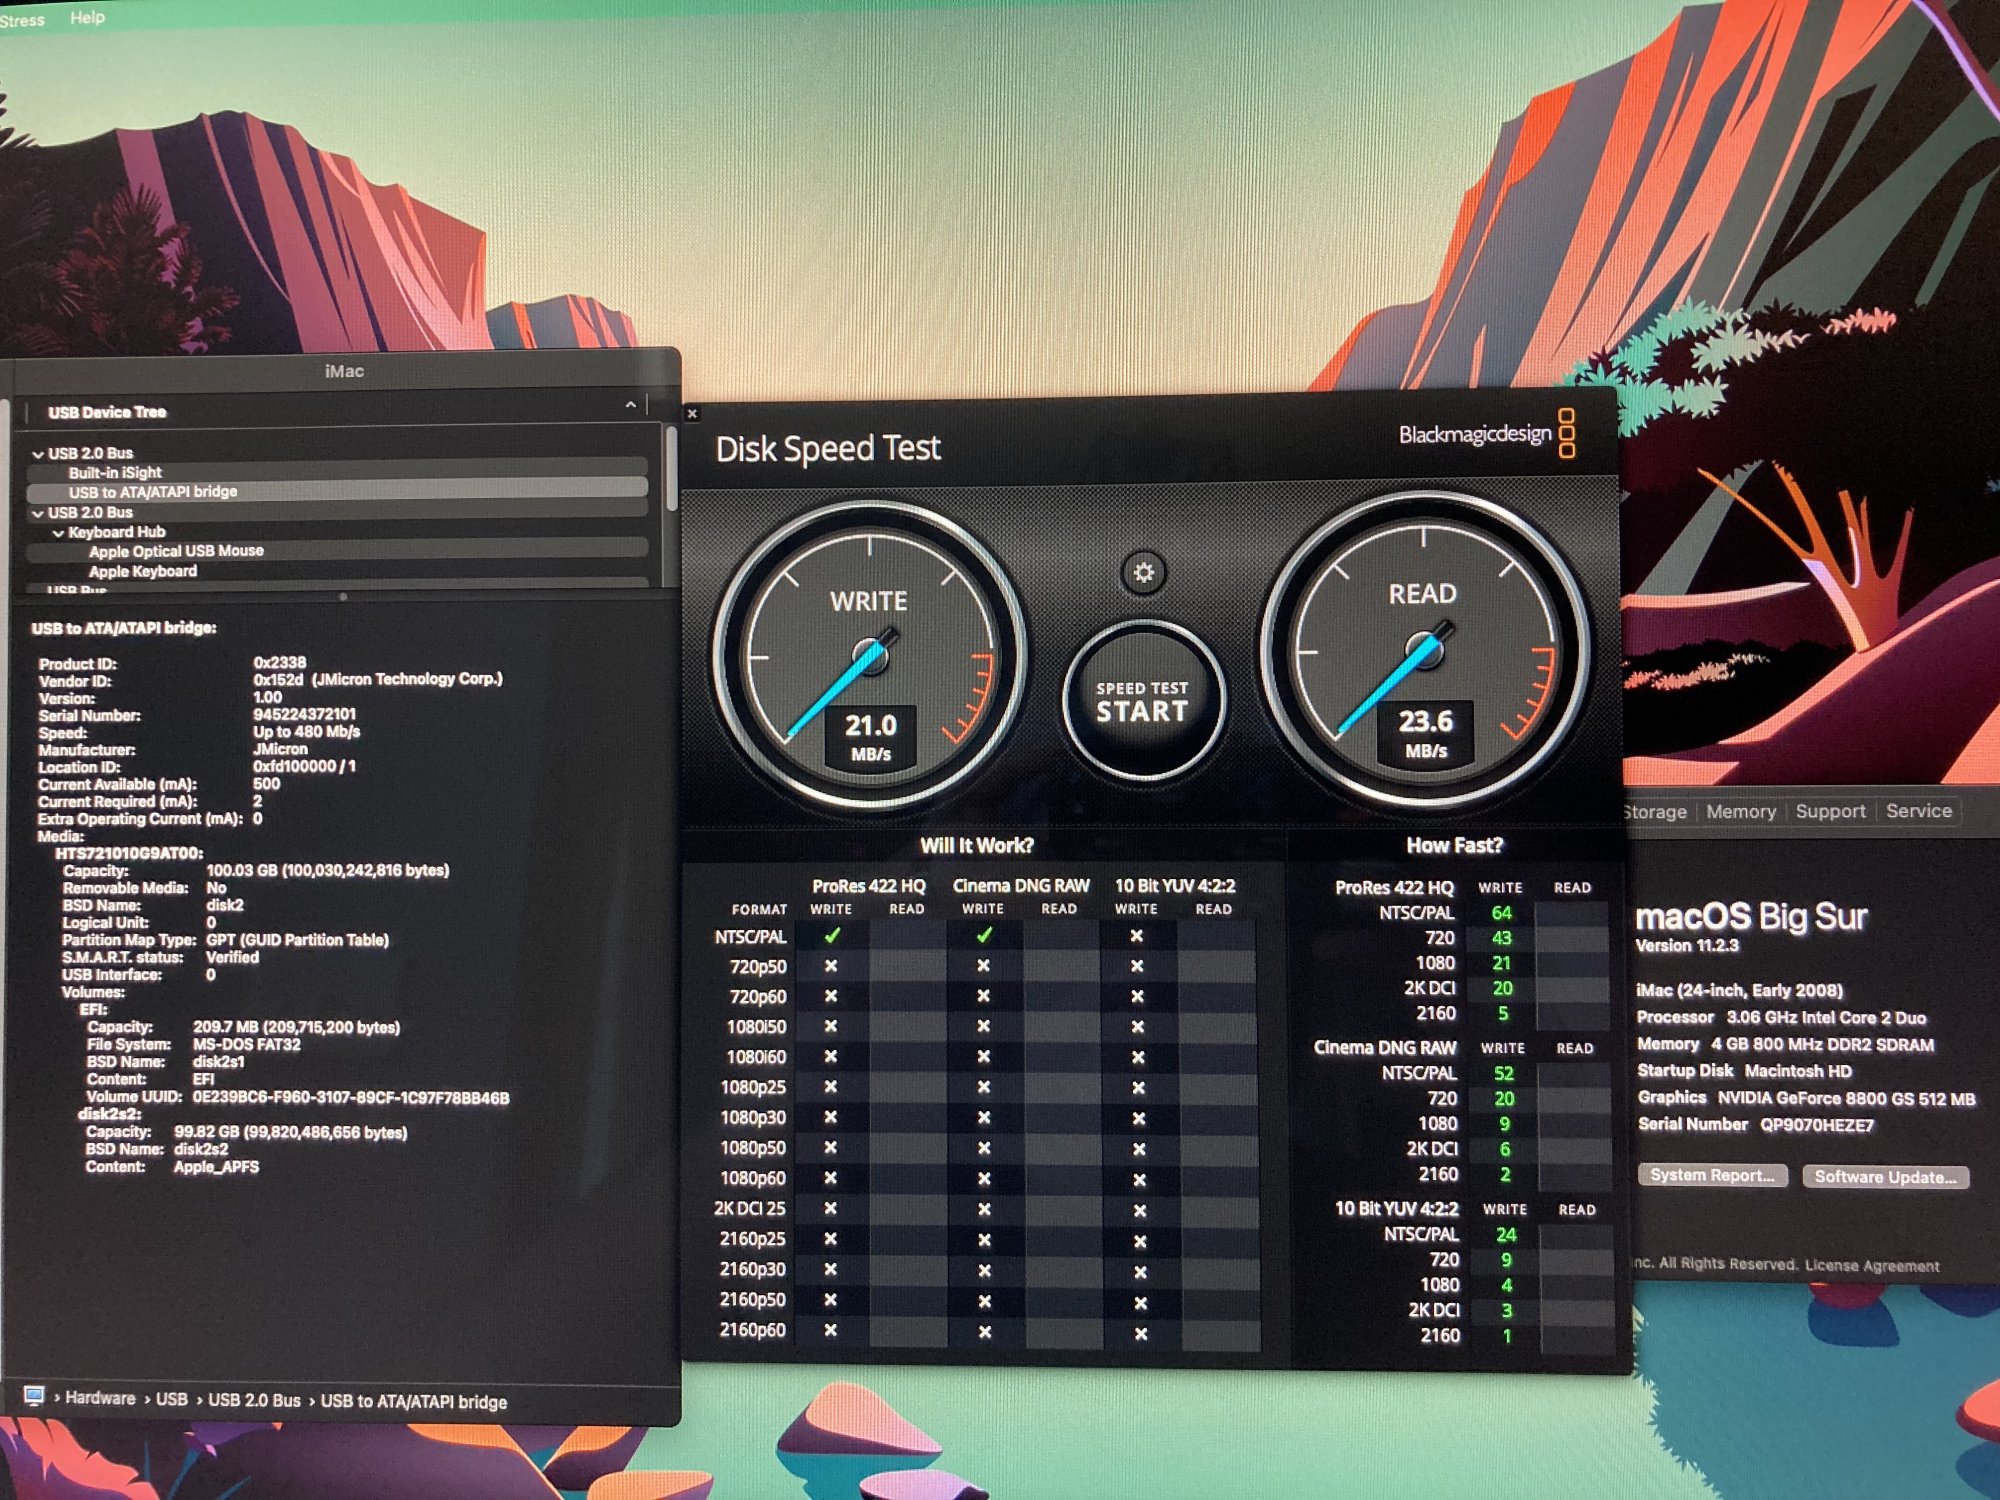Select Built-in iSight in device tree
The height and width of the screenshot is (1500, 2000).
[115, 472]
